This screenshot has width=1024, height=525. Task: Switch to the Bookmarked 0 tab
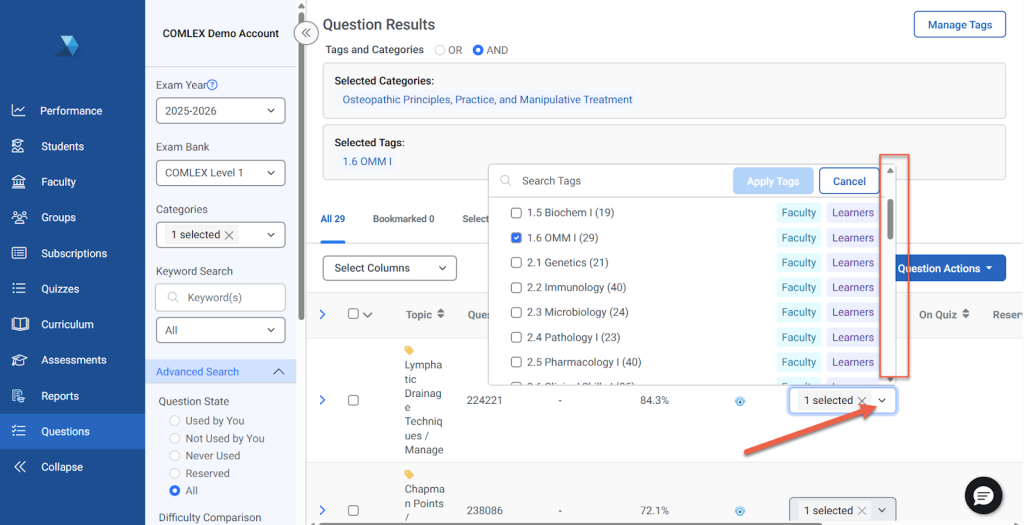coord(403,219)
